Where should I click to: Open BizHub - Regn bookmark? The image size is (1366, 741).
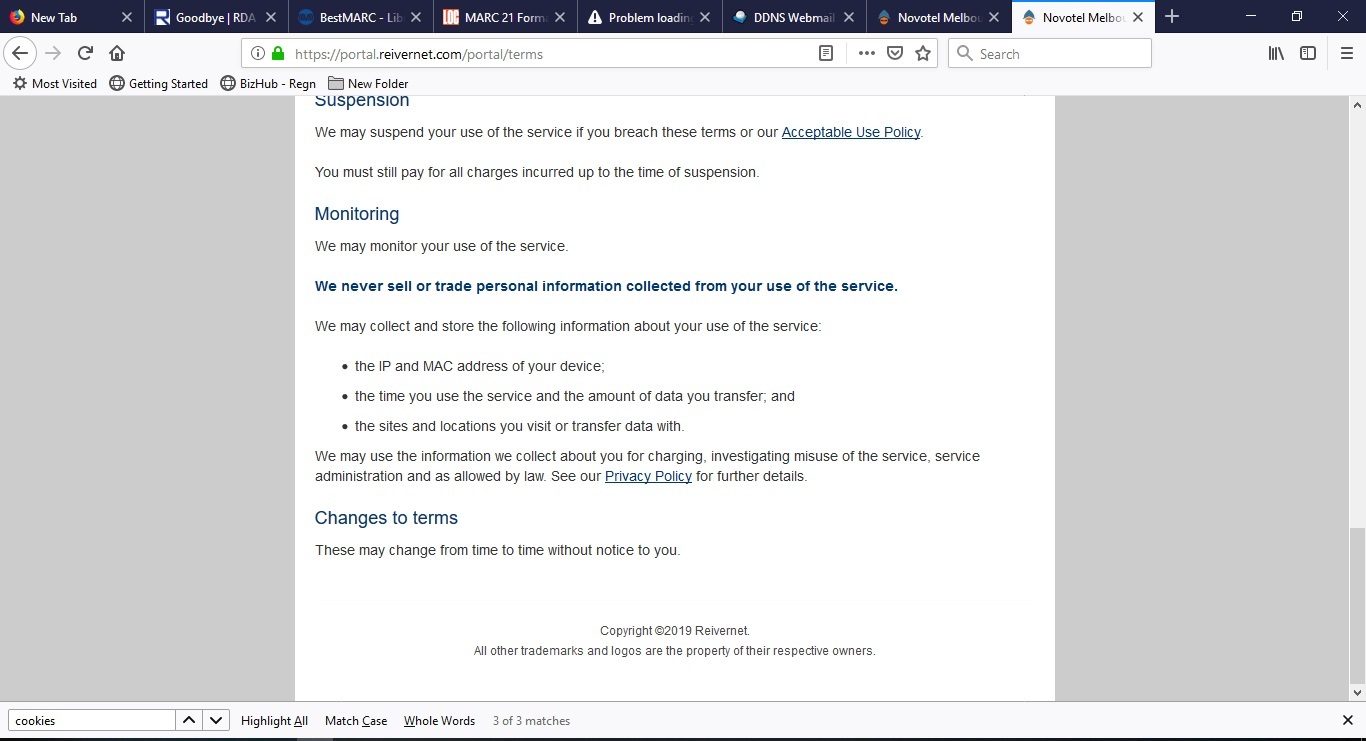tap(268, 83)
